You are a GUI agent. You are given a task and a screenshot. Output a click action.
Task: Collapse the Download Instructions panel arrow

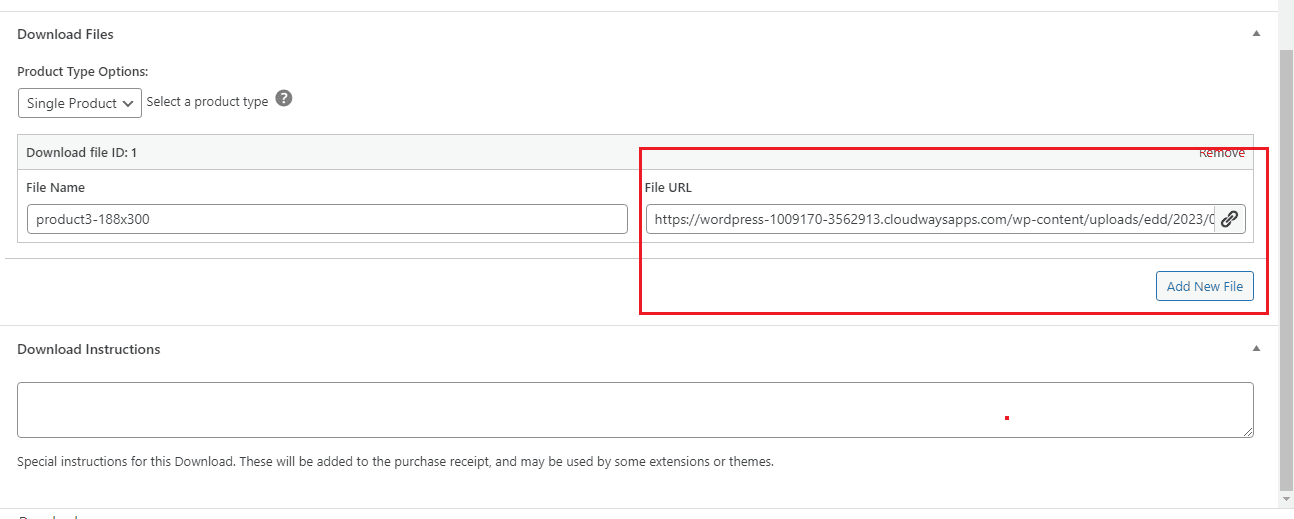(1256, 349)
